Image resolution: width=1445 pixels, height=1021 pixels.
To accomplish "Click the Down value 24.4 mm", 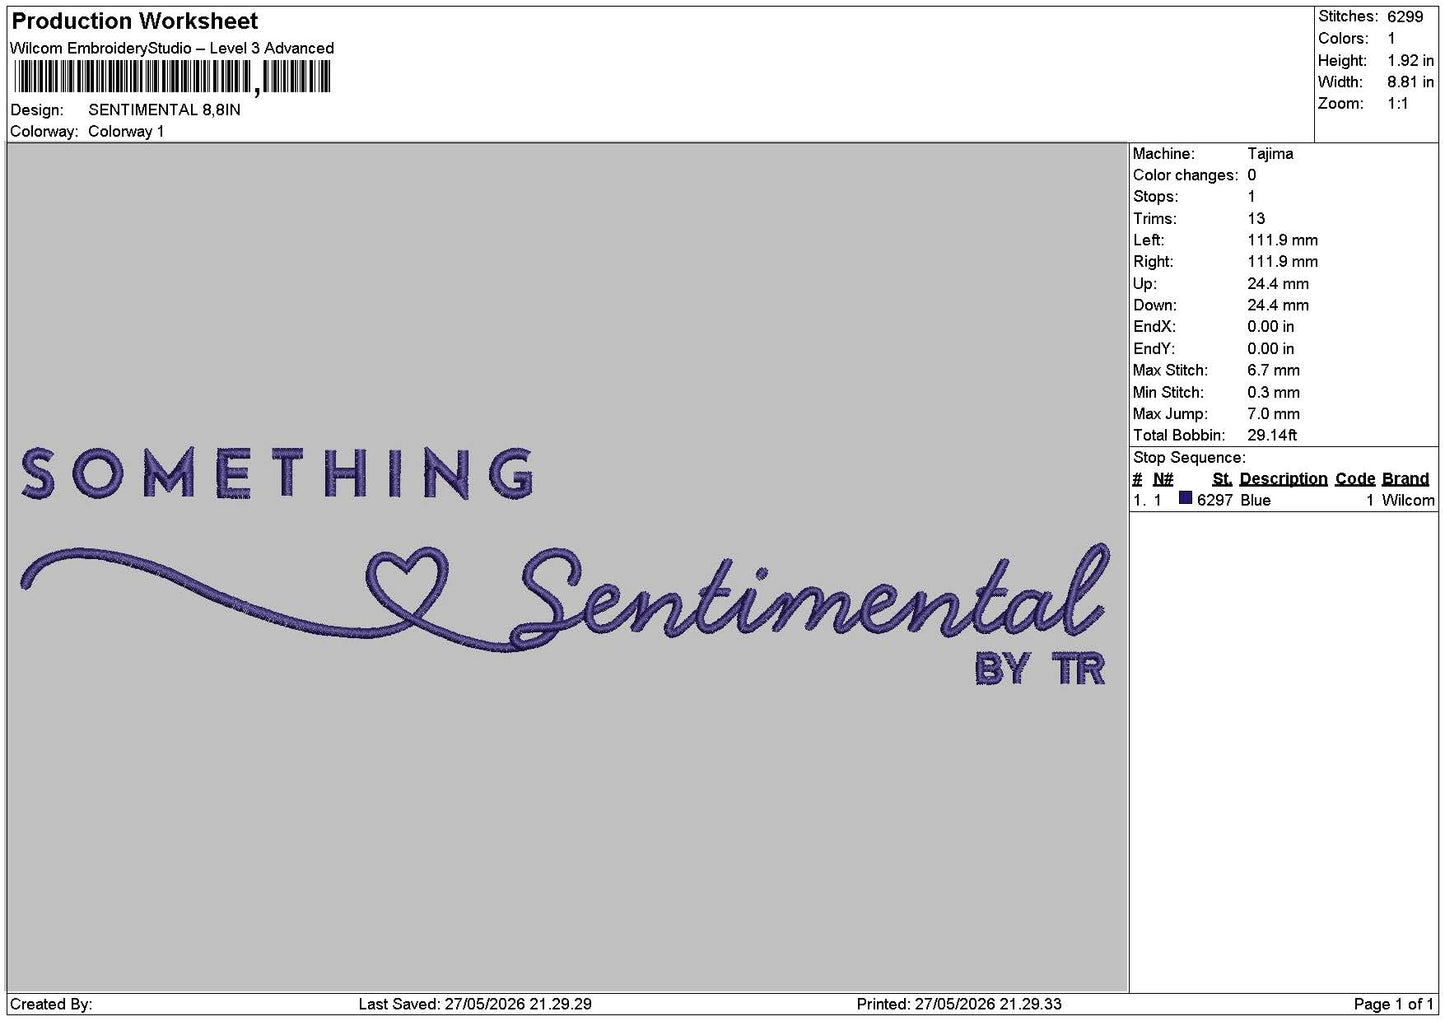I will point(1278,306).
